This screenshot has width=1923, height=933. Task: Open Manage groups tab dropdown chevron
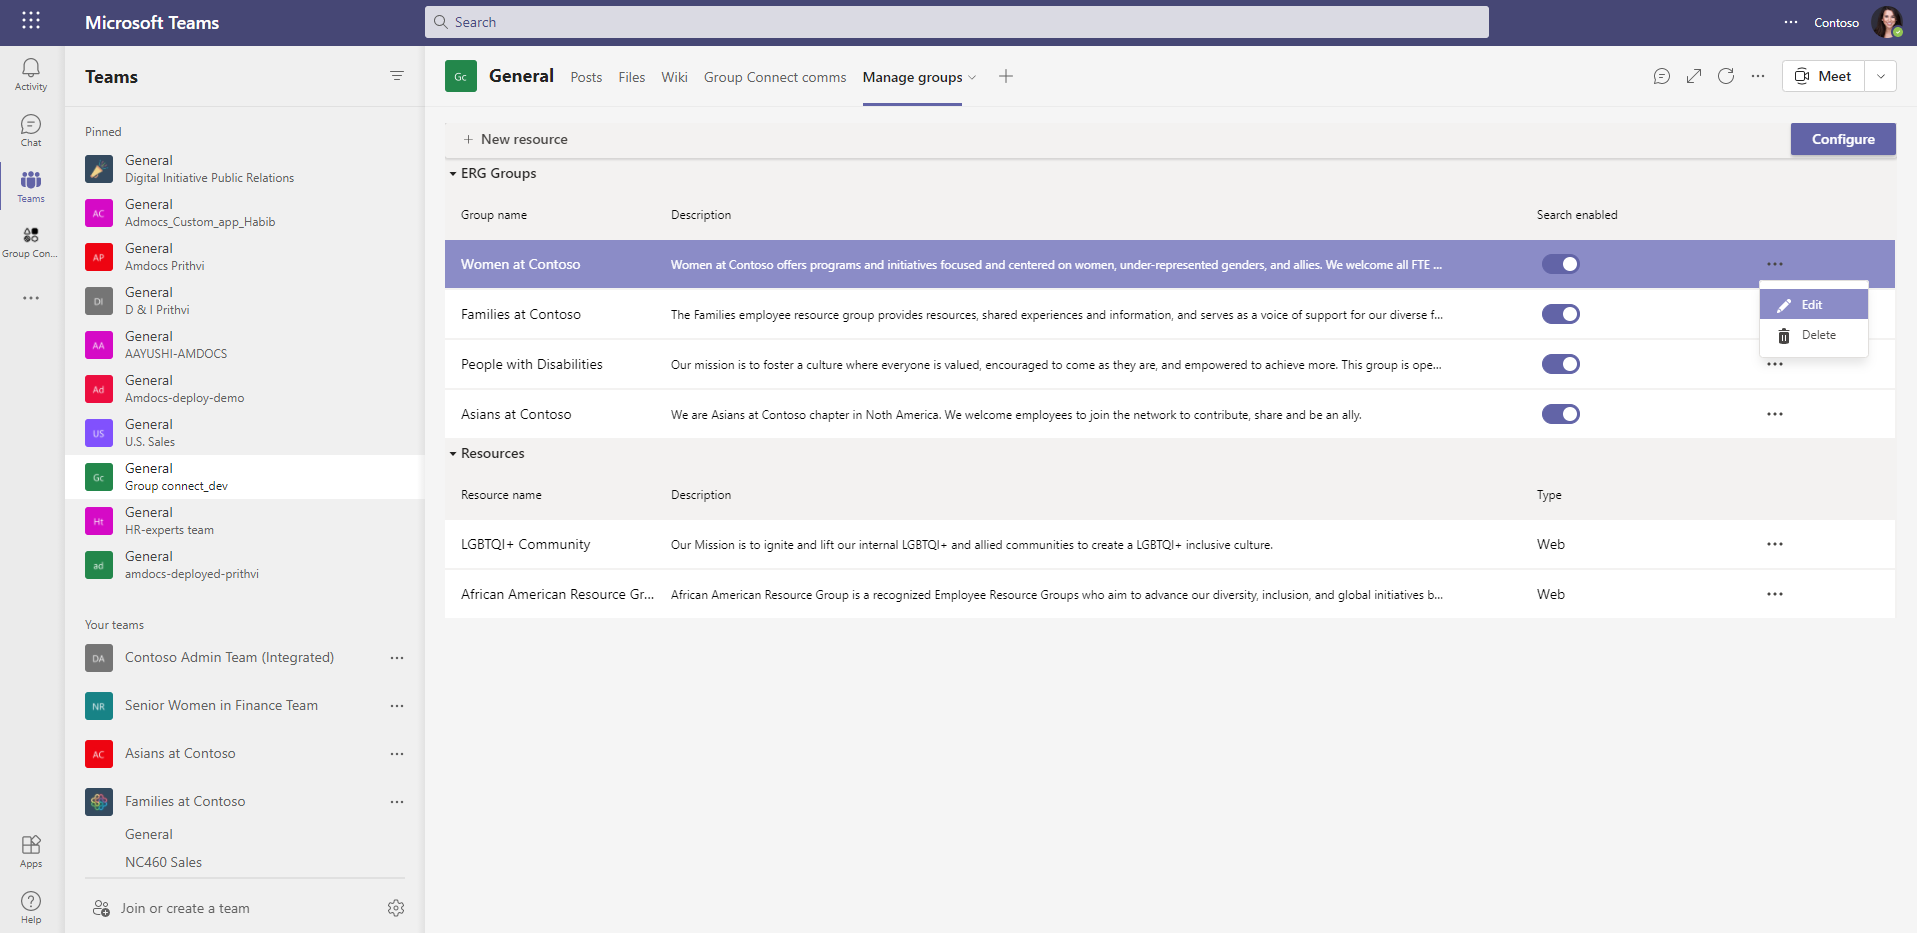click(972, 77)
